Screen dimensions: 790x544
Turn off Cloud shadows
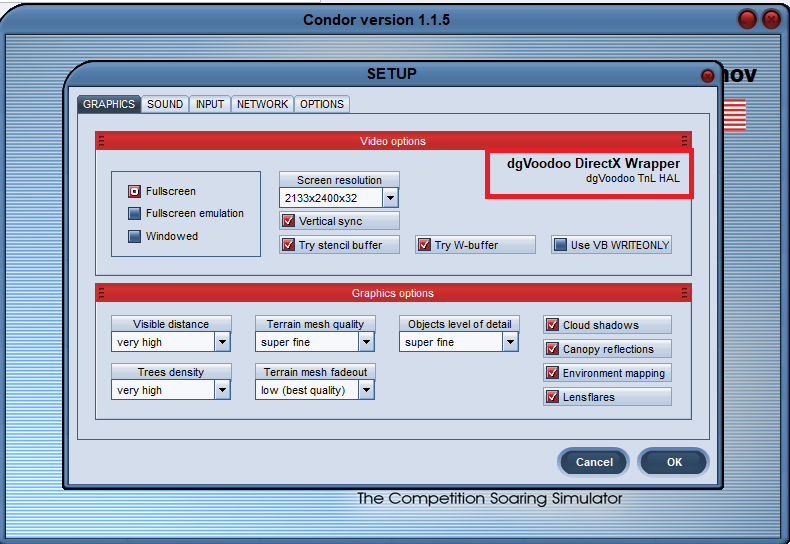[553, 325]
